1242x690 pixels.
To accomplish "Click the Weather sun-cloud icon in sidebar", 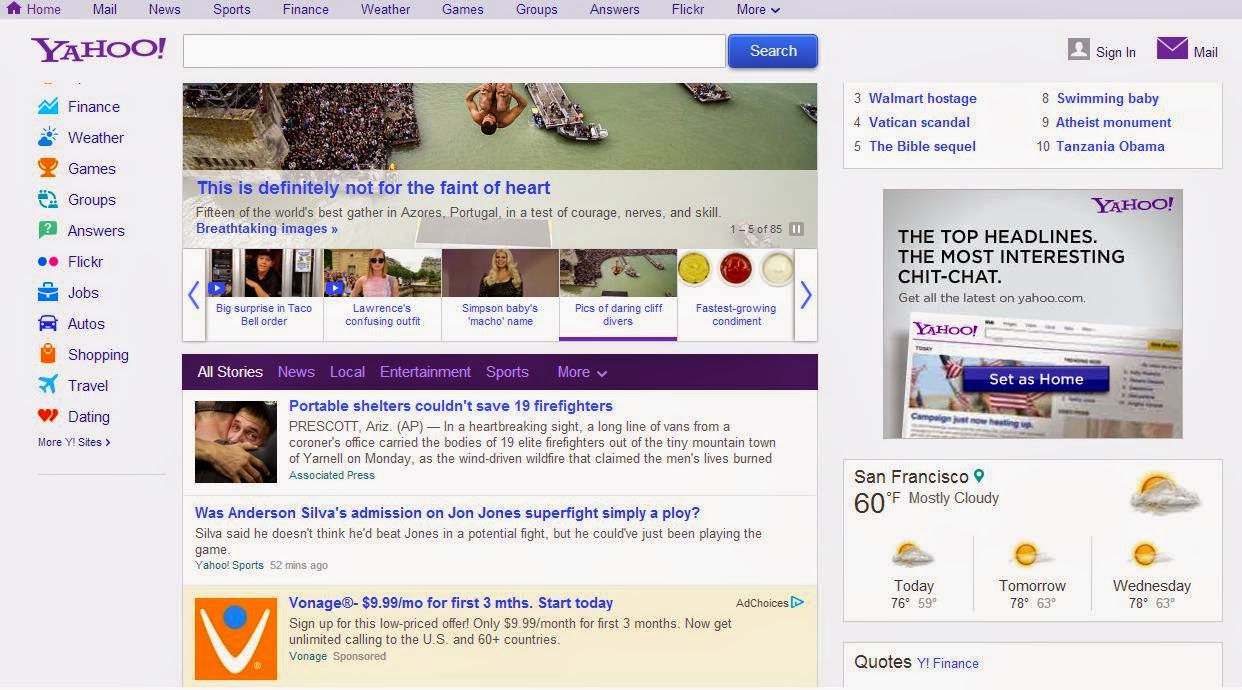I will click(x=48, y=137).
